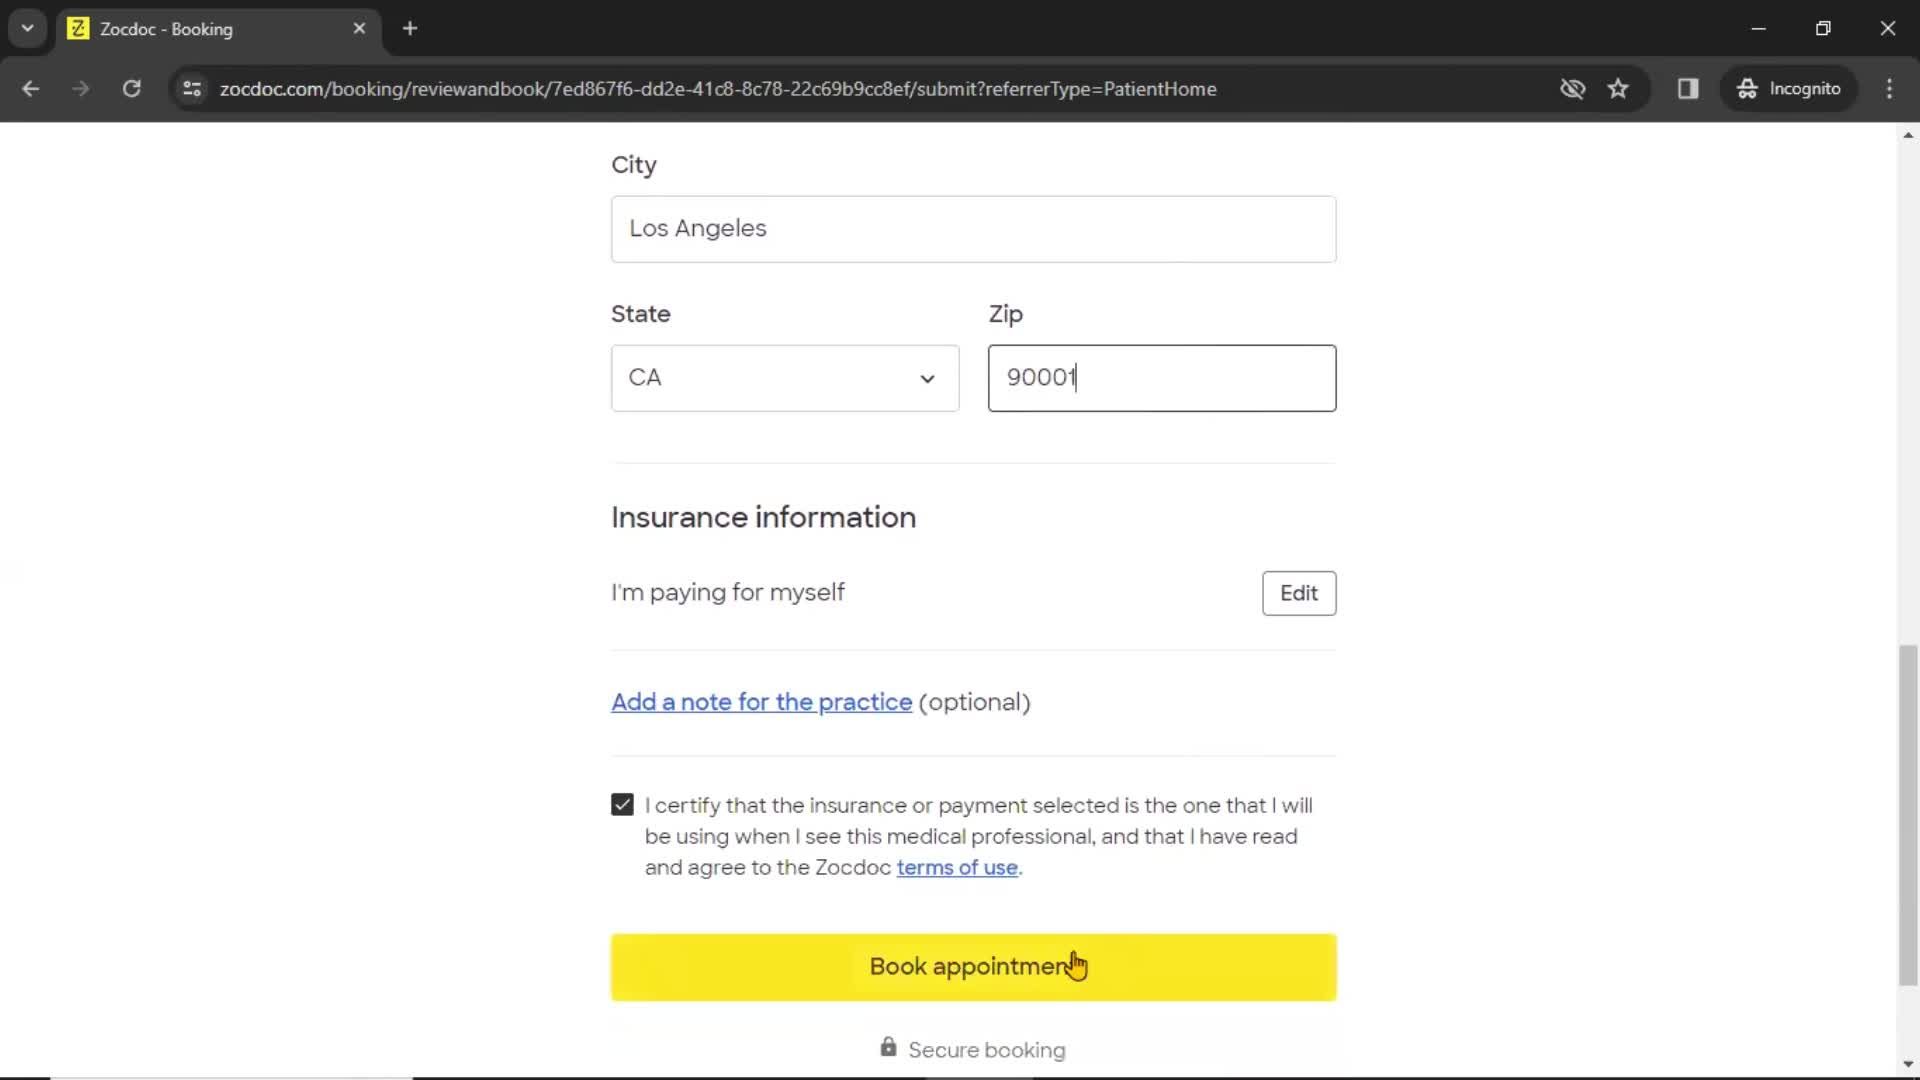The height and width of the screenshot is (1080, 1920).
Task: Minimize the browser window
Action: point(1758,28)
